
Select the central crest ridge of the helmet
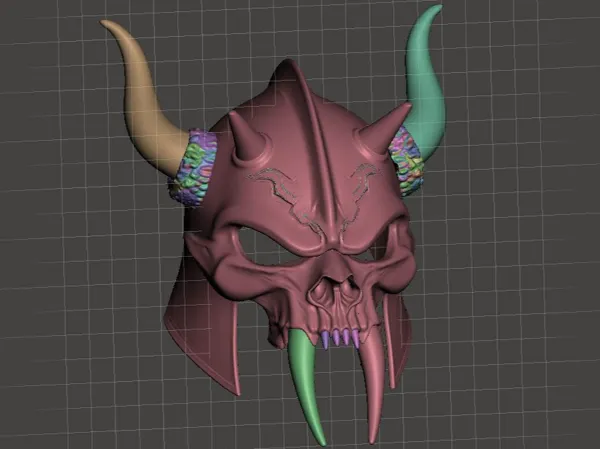tap(318, 153)
